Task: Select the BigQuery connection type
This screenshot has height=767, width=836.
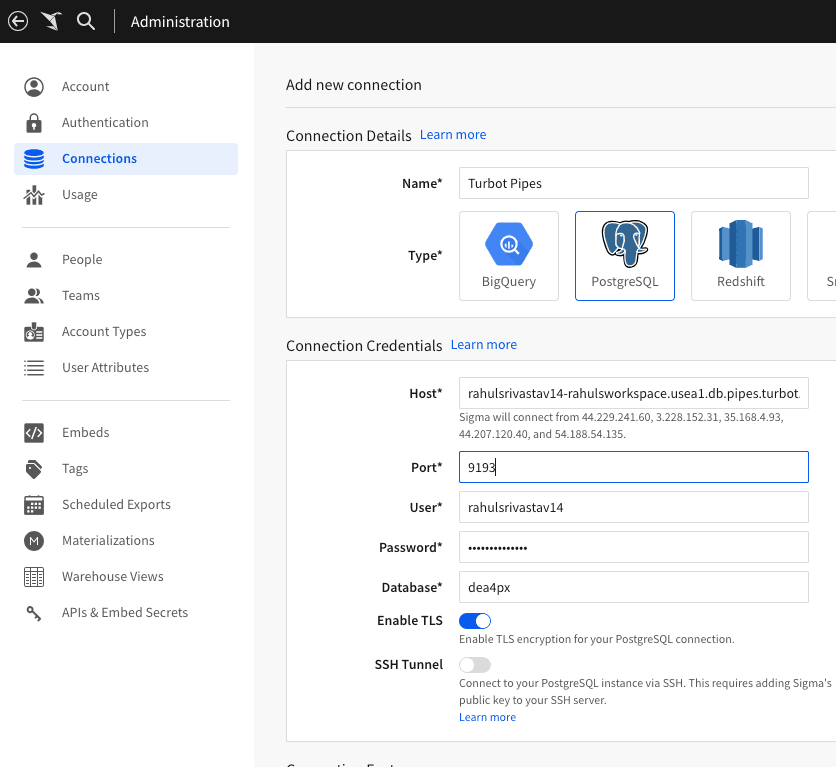Action: (509, 256)
